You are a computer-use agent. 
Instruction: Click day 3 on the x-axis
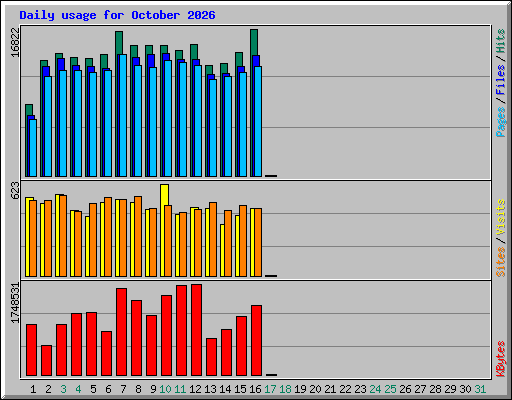click(63, 389)
